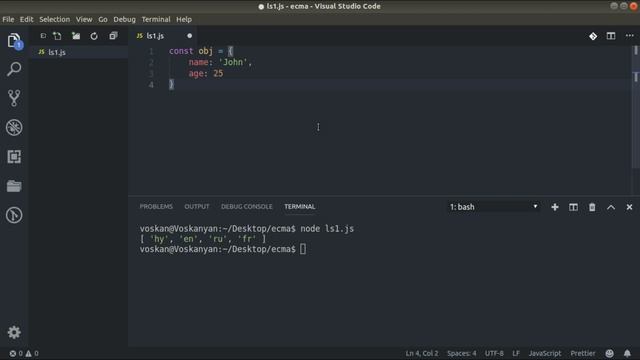Open the 1: bash terminal selector dropdown
640x360 pixels.
tap(493, 207)
